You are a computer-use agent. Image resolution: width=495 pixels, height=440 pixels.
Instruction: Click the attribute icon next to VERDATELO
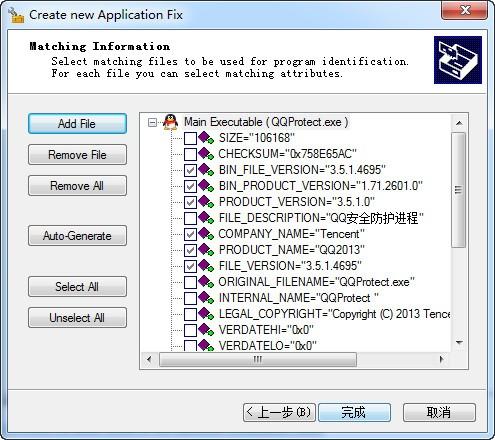pyautogui.click(x=206, y=345)
